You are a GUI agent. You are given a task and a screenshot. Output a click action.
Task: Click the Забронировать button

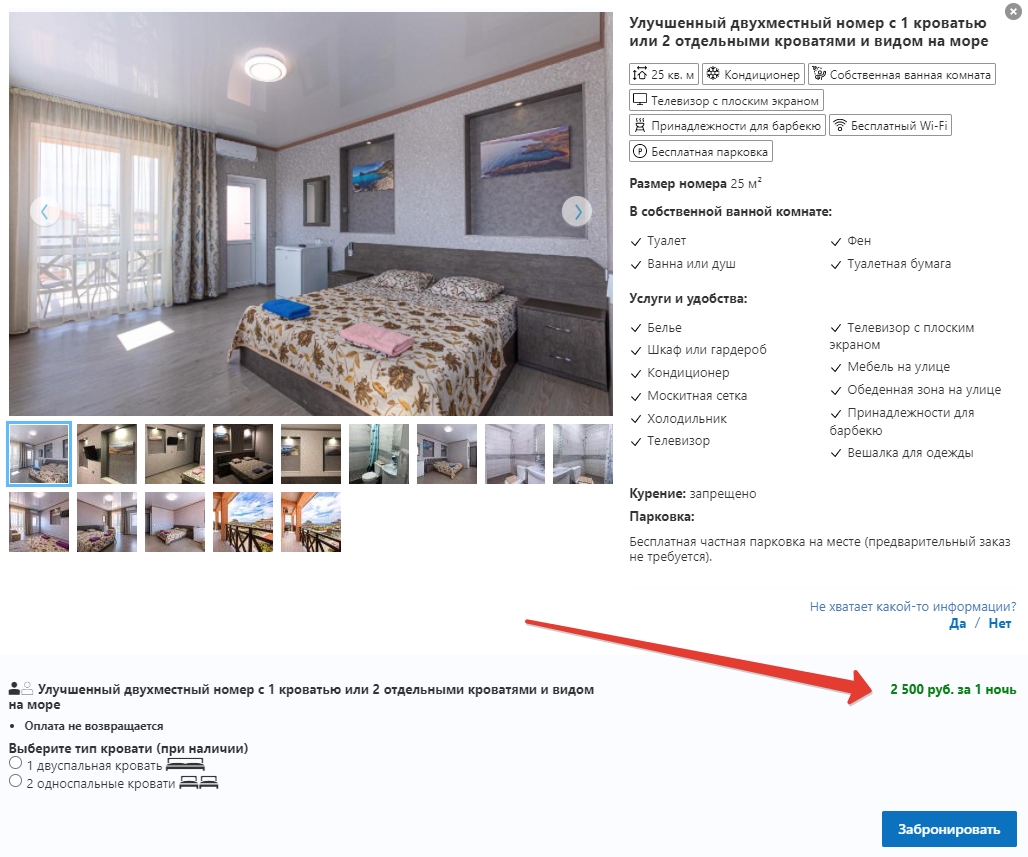[949, 829]
